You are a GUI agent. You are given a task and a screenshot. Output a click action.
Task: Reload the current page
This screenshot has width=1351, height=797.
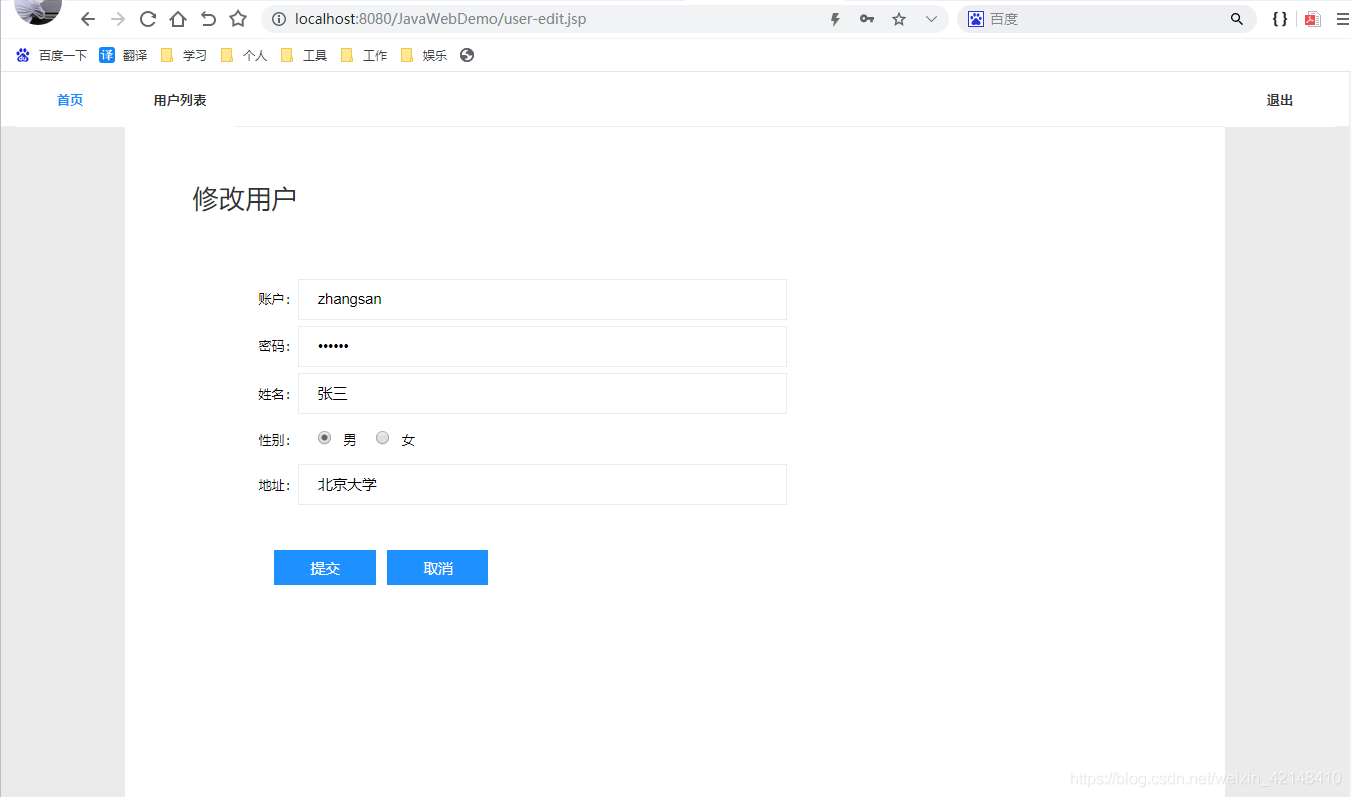147,18
